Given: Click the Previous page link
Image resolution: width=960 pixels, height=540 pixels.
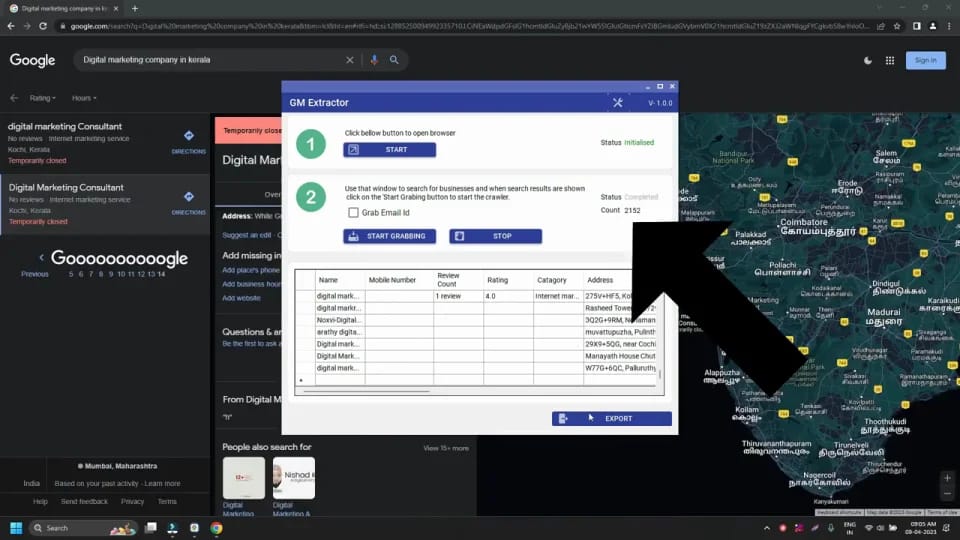Looking at the screenshot, I should (x=35, y=274).
